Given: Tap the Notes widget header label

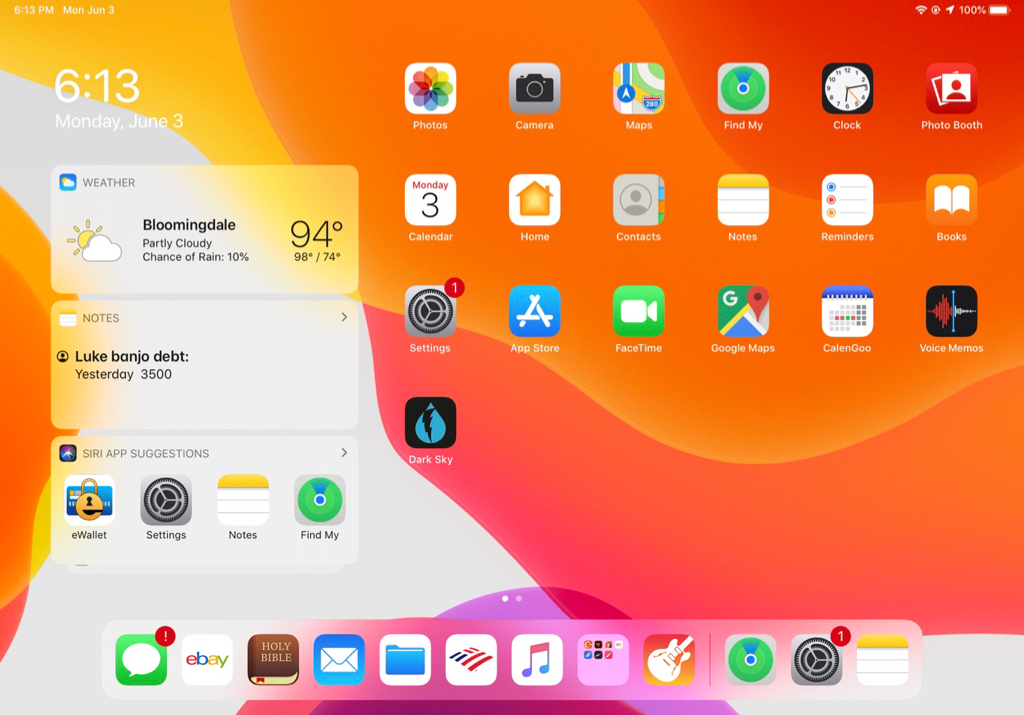Looking at the screenshot, I should [101, 318].
